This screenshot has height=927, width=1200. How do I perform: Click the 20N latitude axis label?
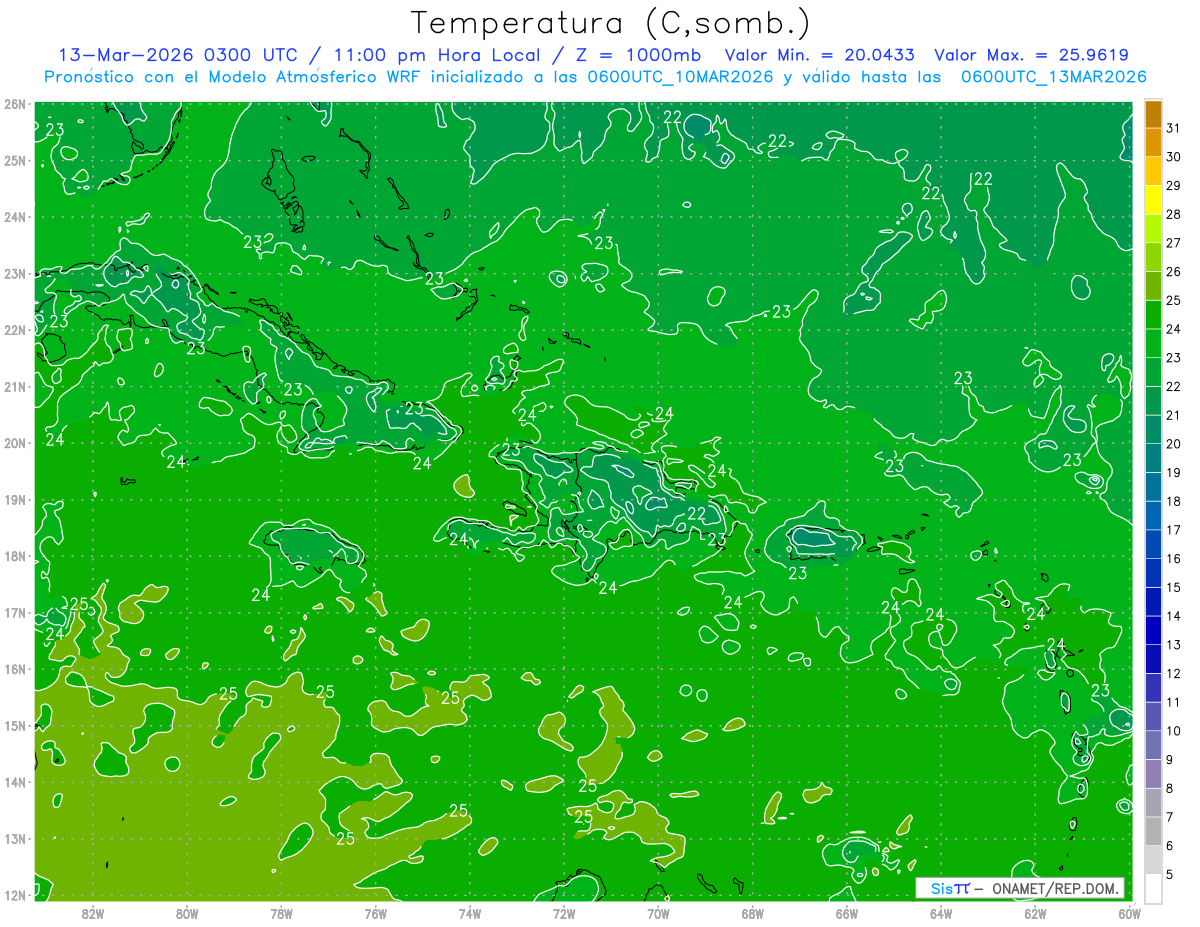point(14,443)
